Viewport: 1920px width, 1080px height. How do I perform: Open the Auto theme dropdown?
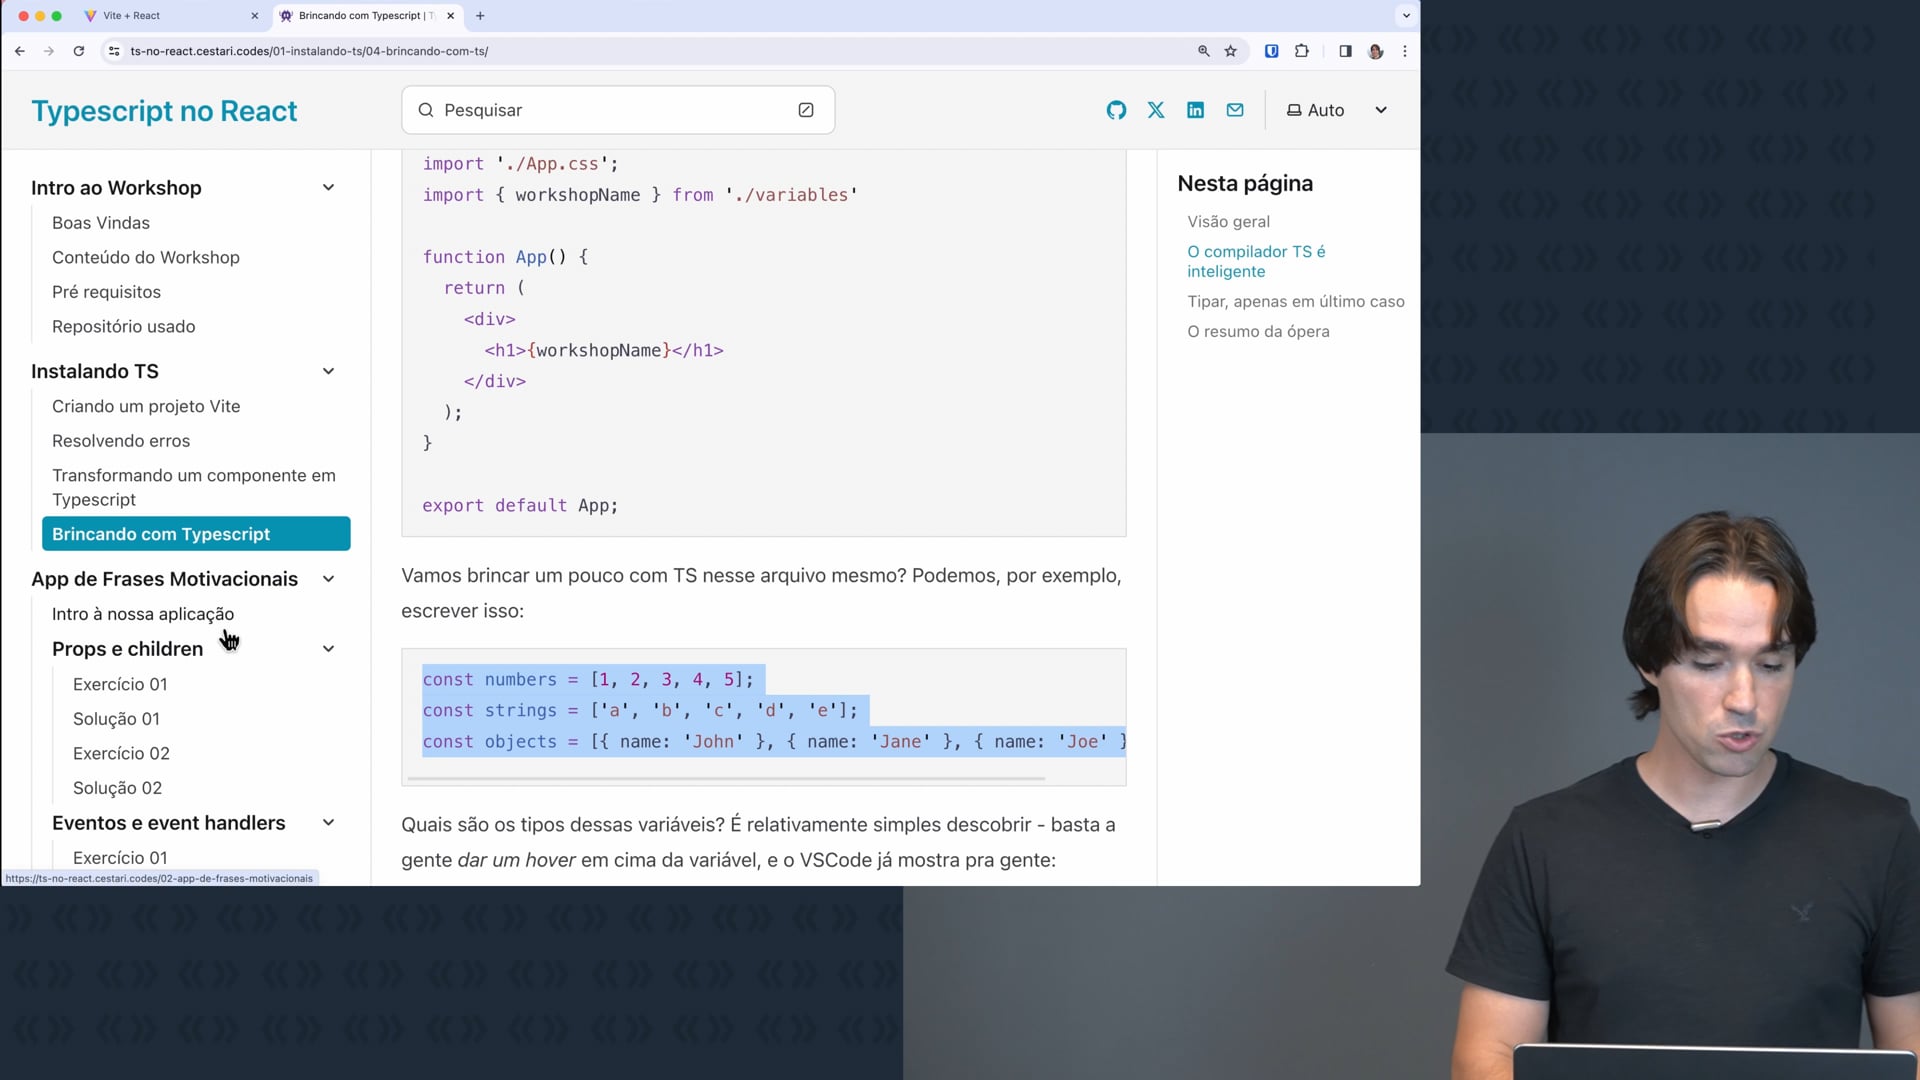(1337, 110)
